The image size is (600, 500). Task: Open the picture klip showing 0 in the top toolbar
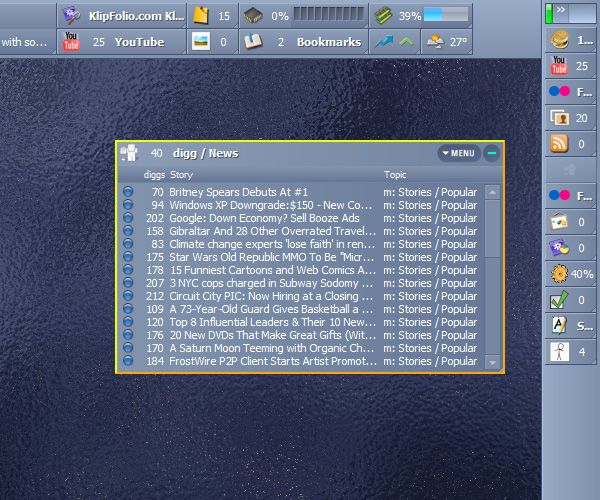(x=201, y=41)
